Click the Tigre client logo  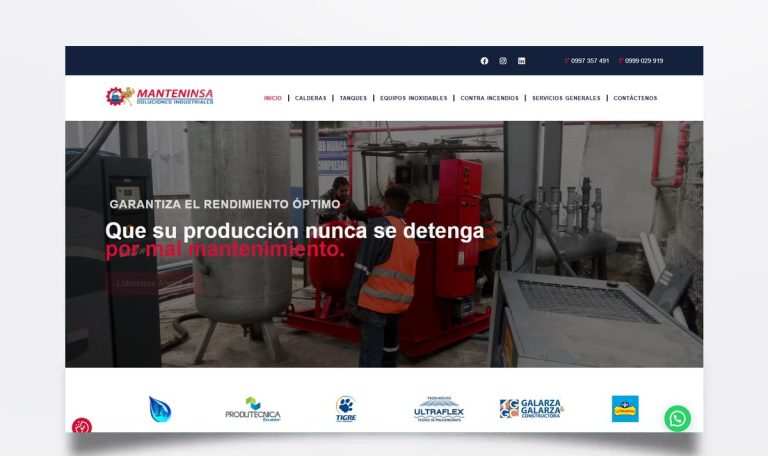point(346,409)
